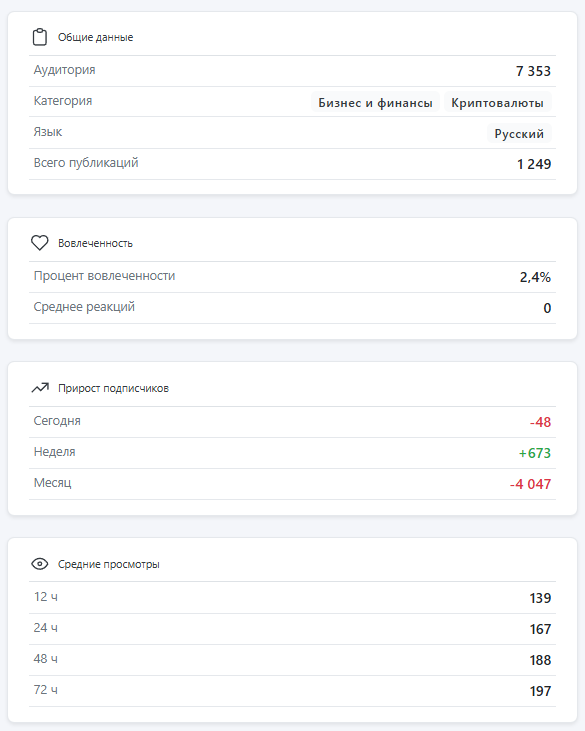Click the Средние просмотры section heading

point(109,564)
